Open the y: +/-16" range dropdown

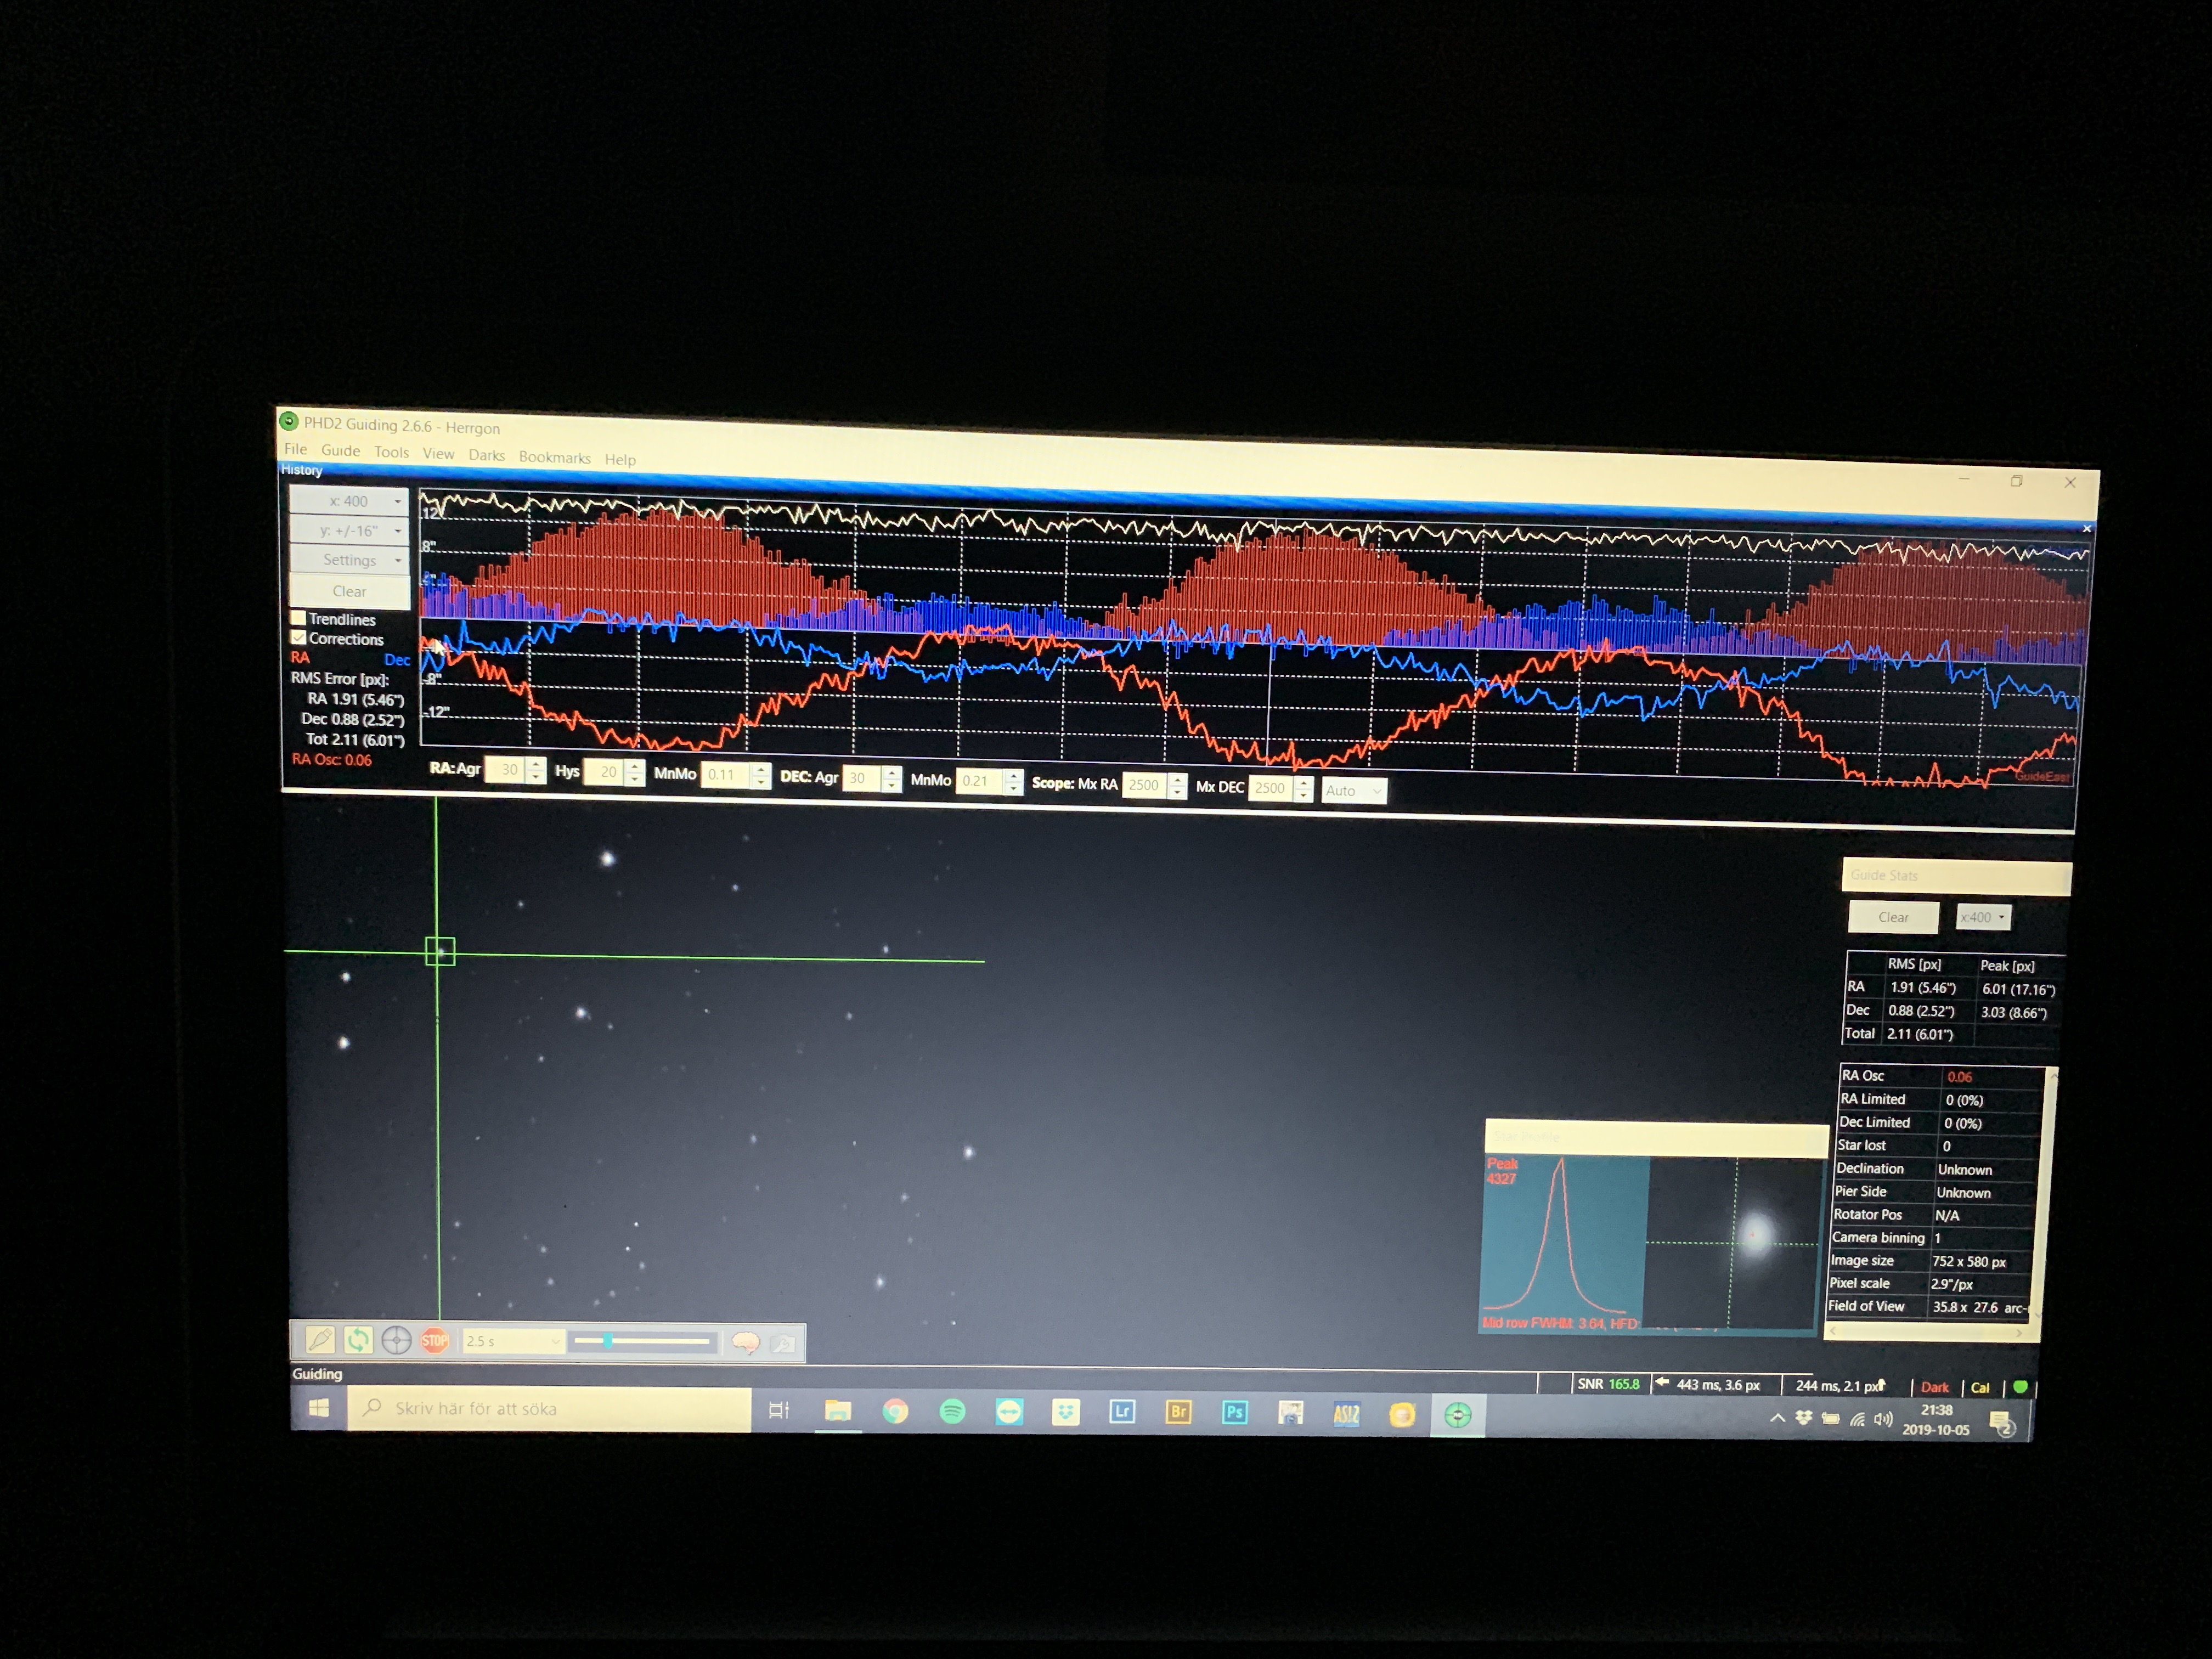(349, 530)
